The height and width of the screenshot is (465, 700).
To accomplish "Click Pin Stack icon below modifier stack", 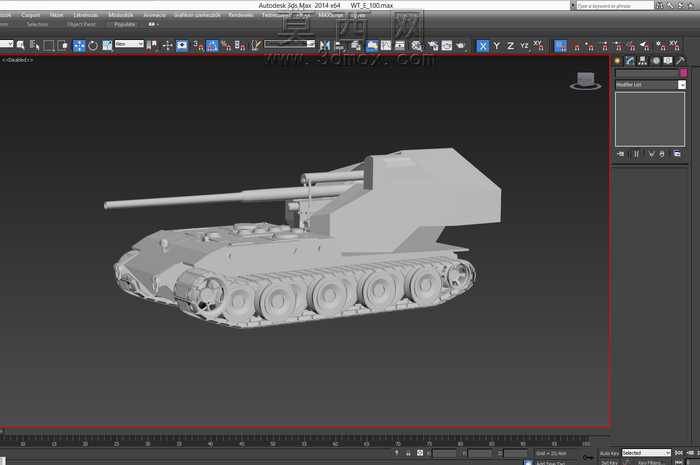I will [621, 154].
